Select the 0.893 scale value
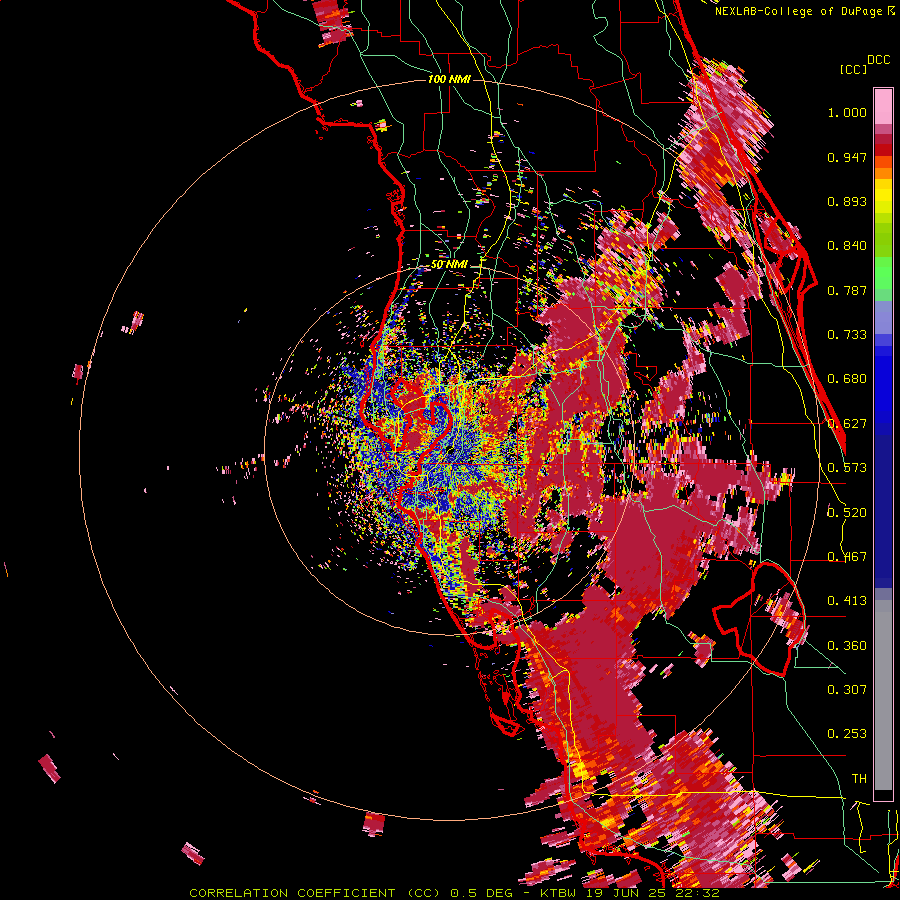The image size is (900, 900). (x=847, y=201)
